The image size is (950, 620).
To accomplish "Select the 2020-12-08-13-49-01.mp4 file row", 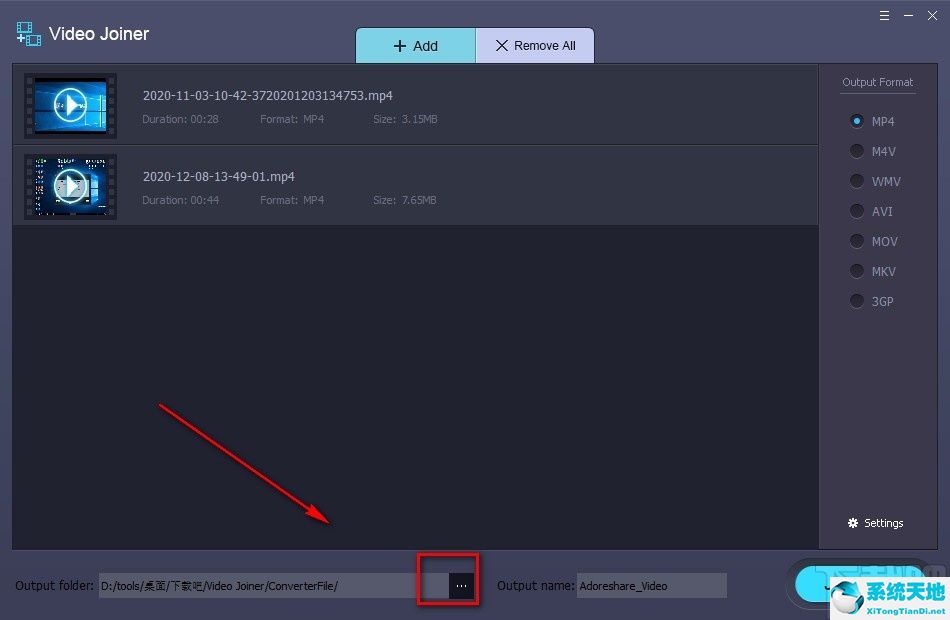I will pos(450,186).
